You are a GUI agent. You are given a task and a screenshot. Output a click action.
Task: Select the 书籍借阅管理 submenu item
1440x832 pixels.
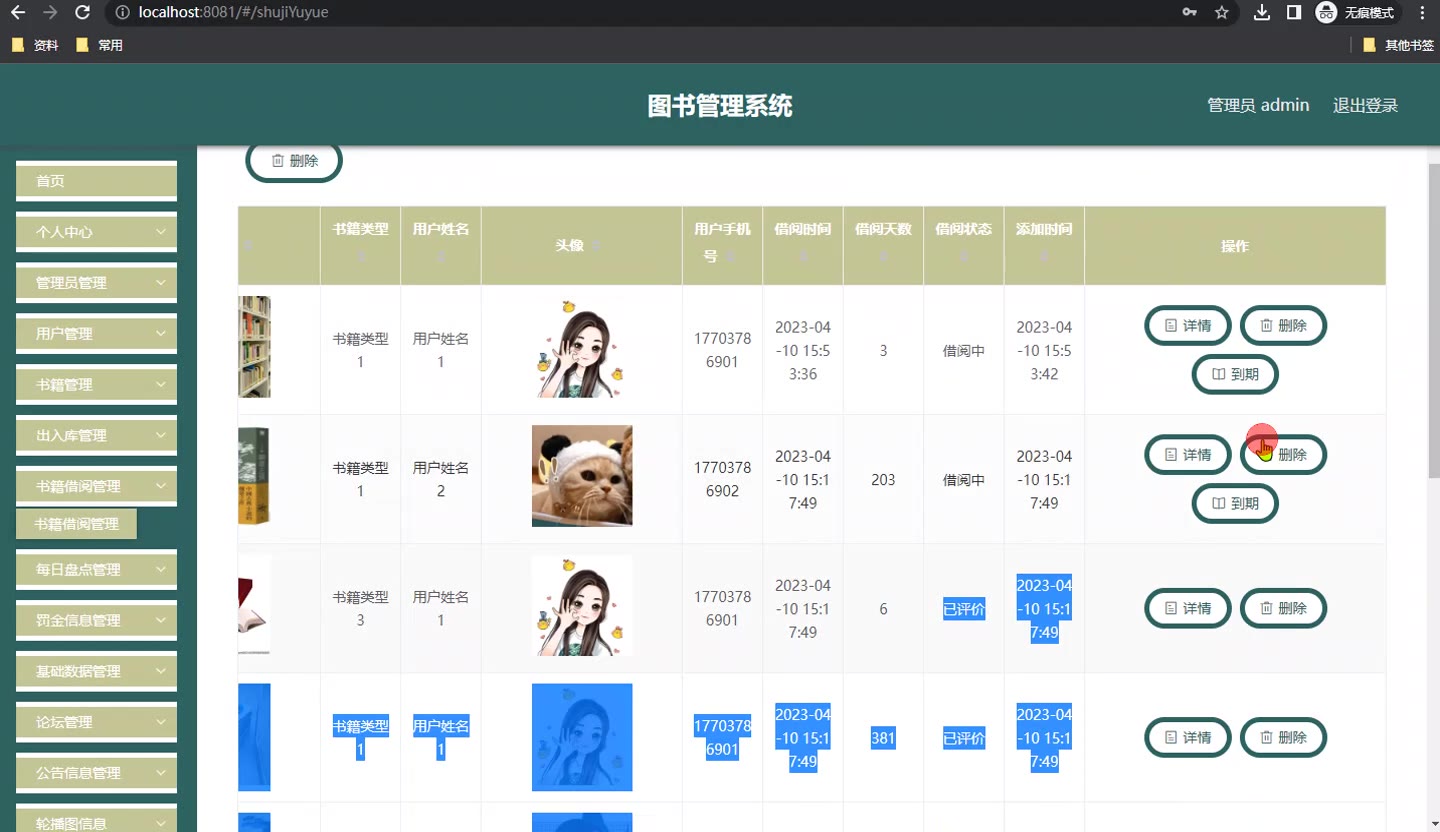point(76,523)
